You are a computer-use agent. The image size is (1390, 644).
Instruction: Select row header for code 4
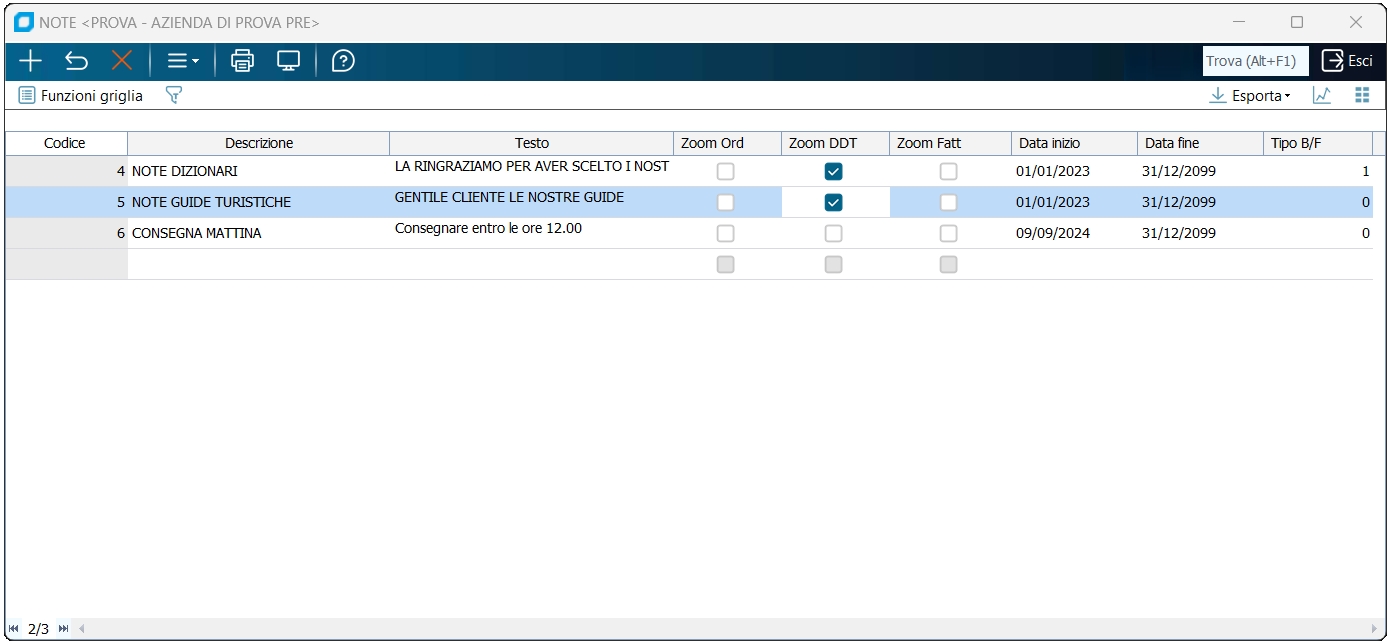click(x=66, y=171)
